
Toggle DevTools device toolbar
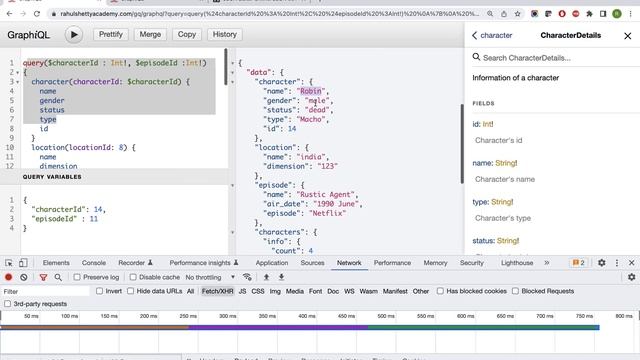coord(23,263)
